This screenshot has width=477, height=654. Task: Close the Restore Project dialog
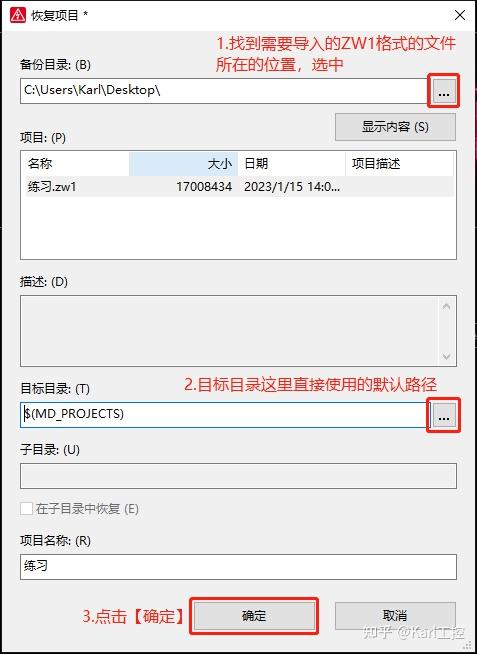(459, 16)
